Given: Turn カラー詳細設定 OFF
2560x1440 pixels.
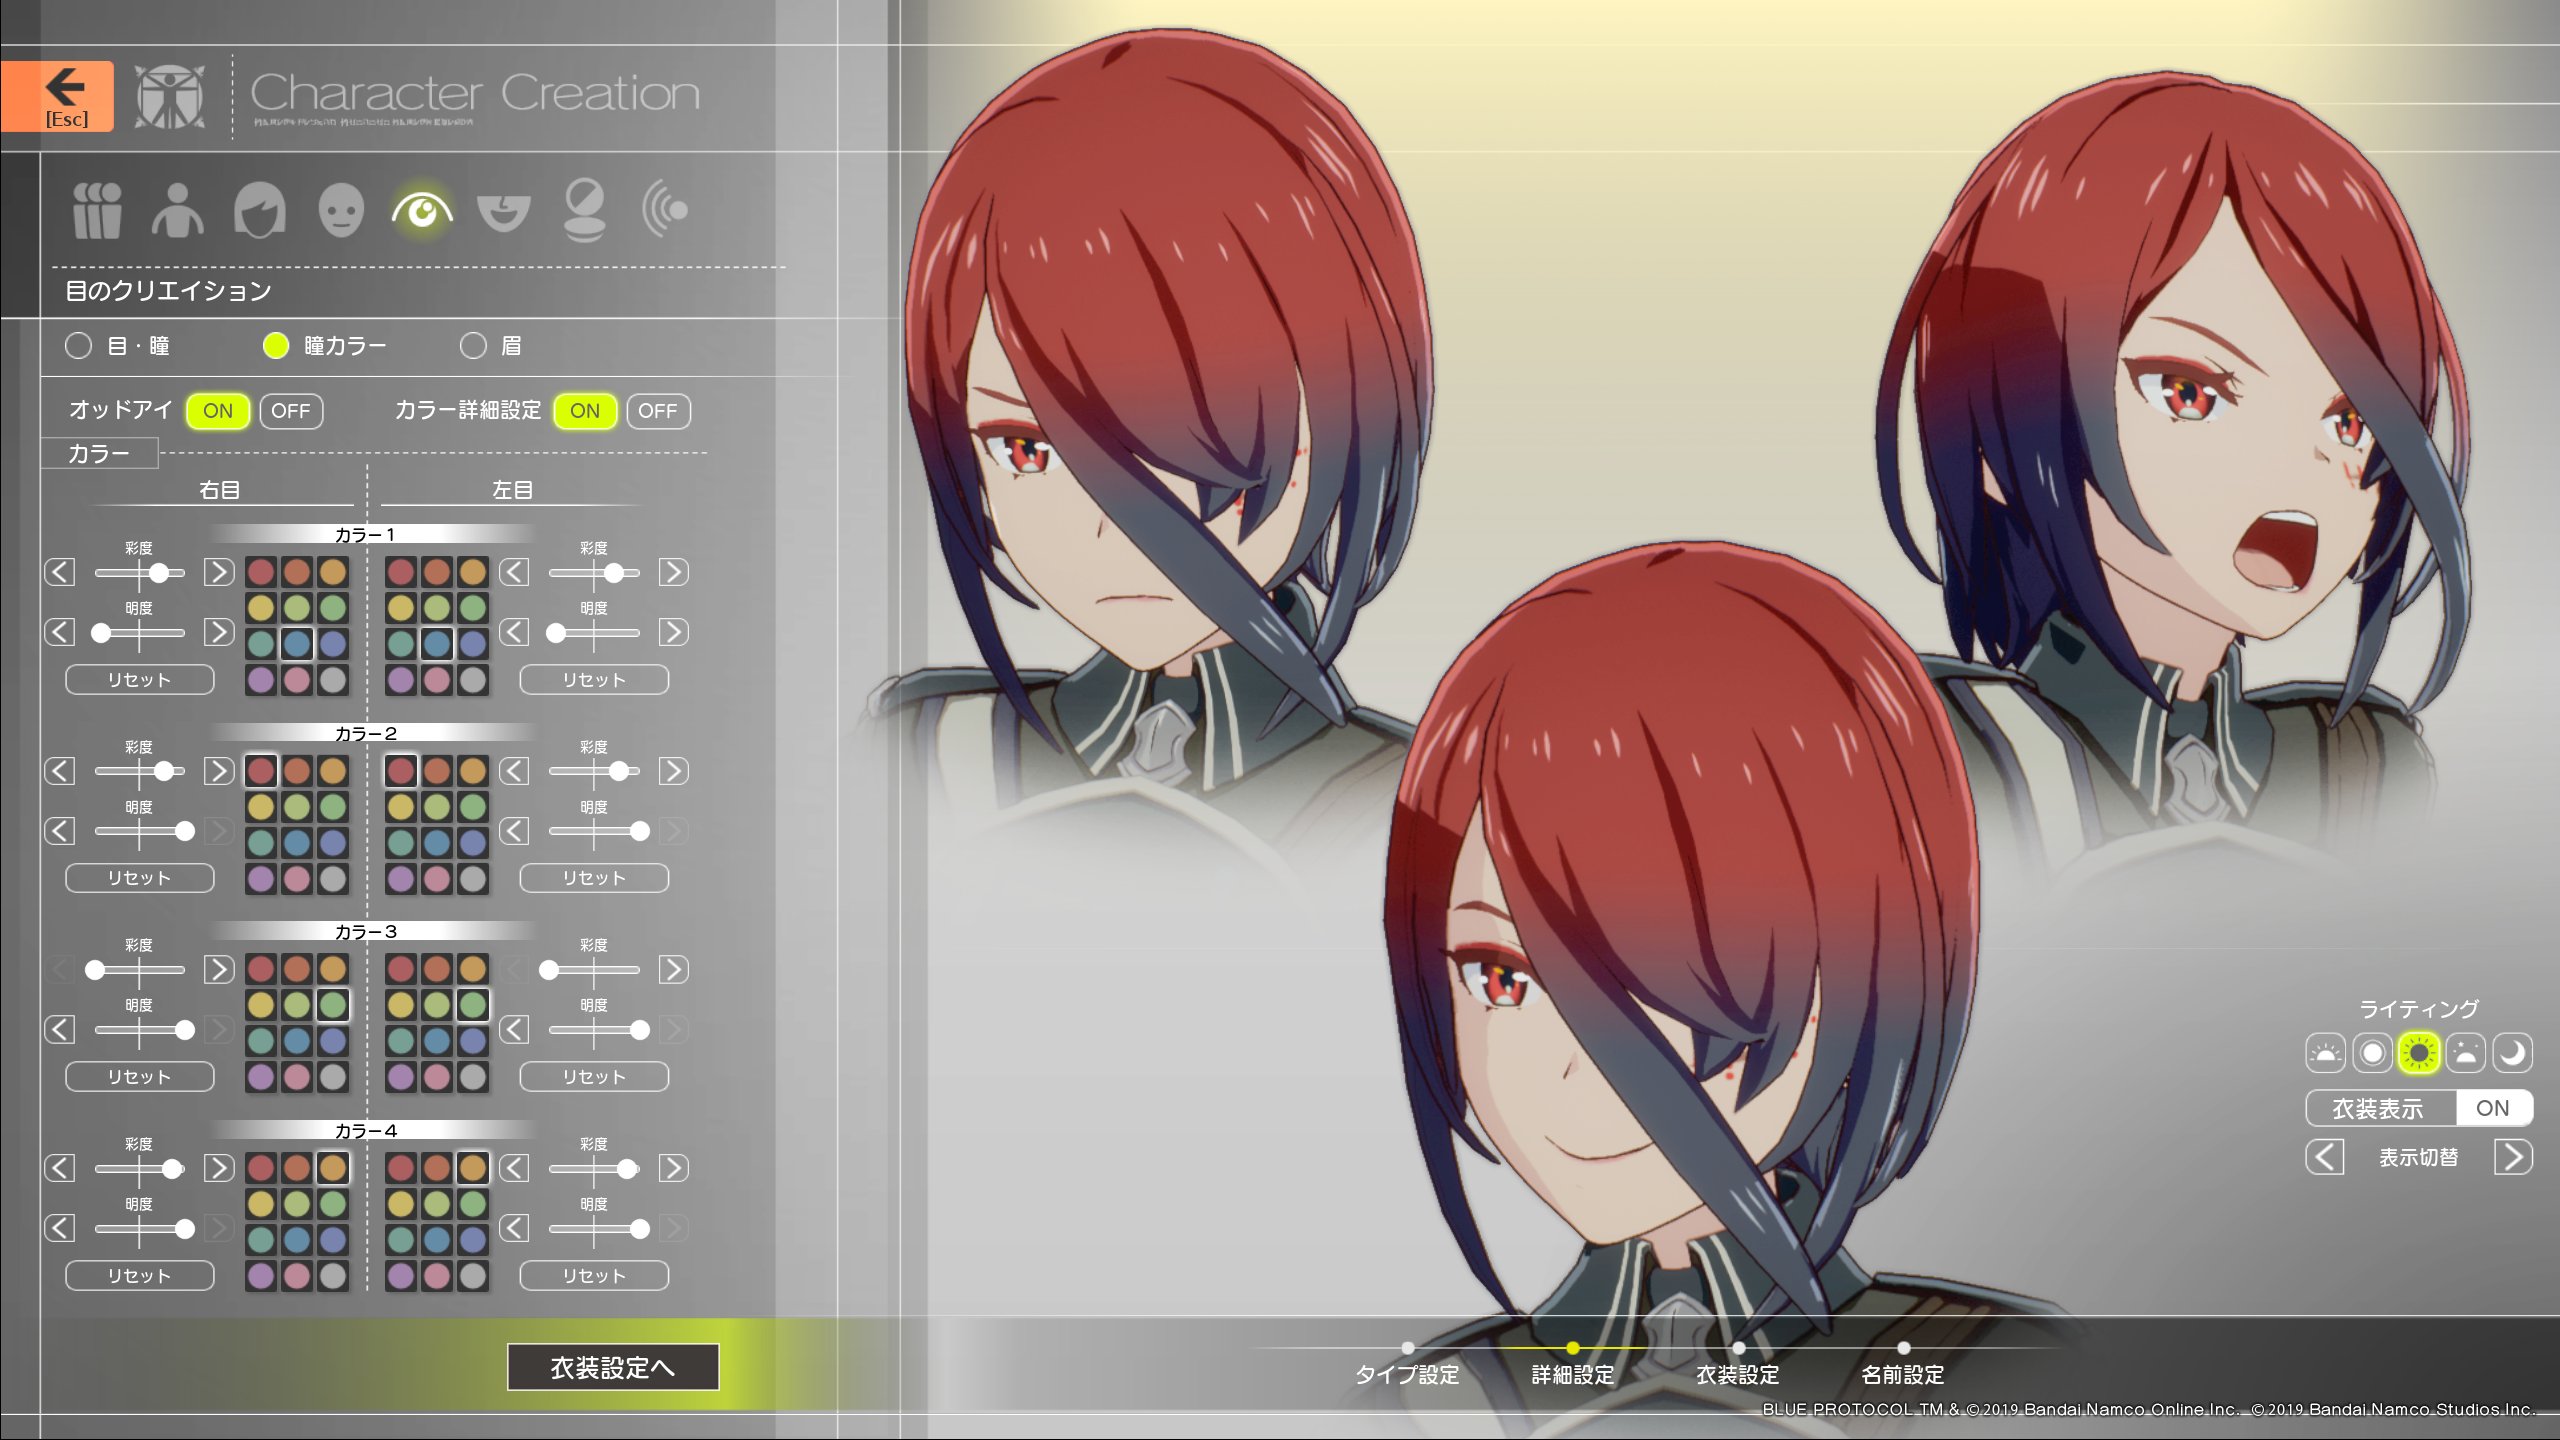Looking at the screenshot, I should tap(658, 411).
